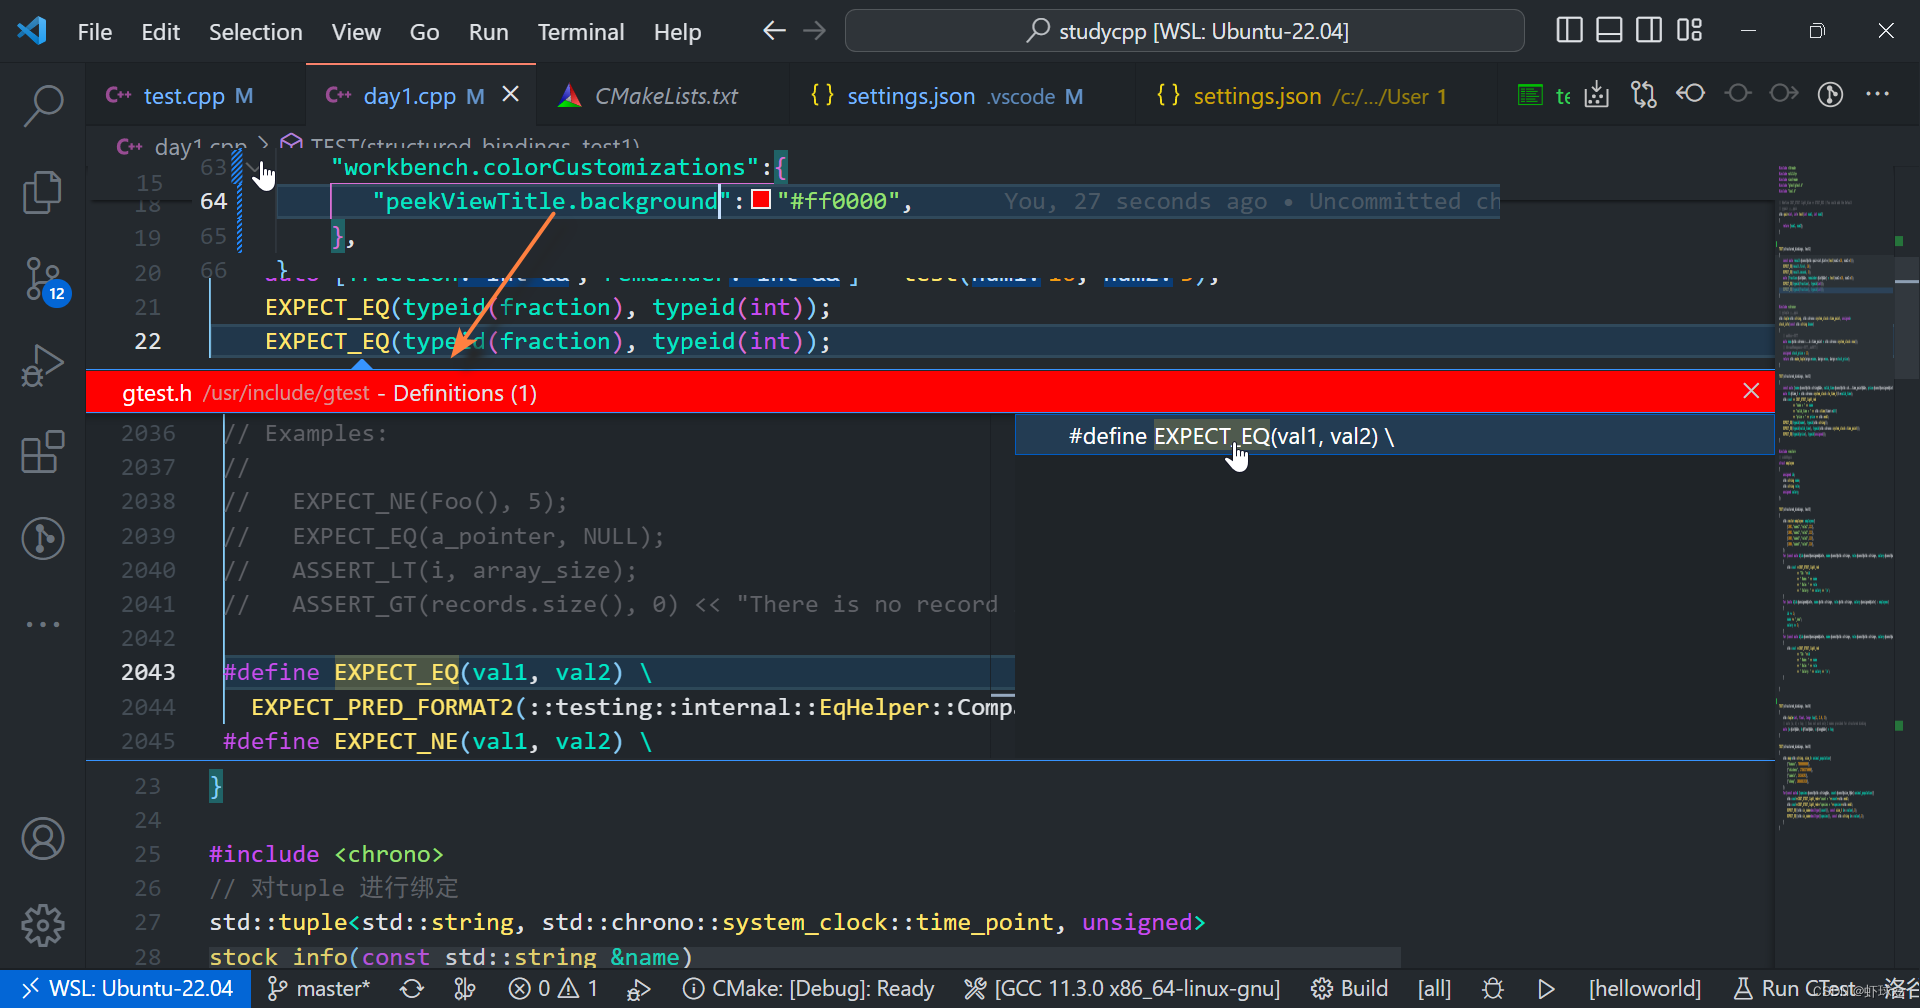Click the peek line 2045 EXPECT_NE define

[x=438, y=741]
